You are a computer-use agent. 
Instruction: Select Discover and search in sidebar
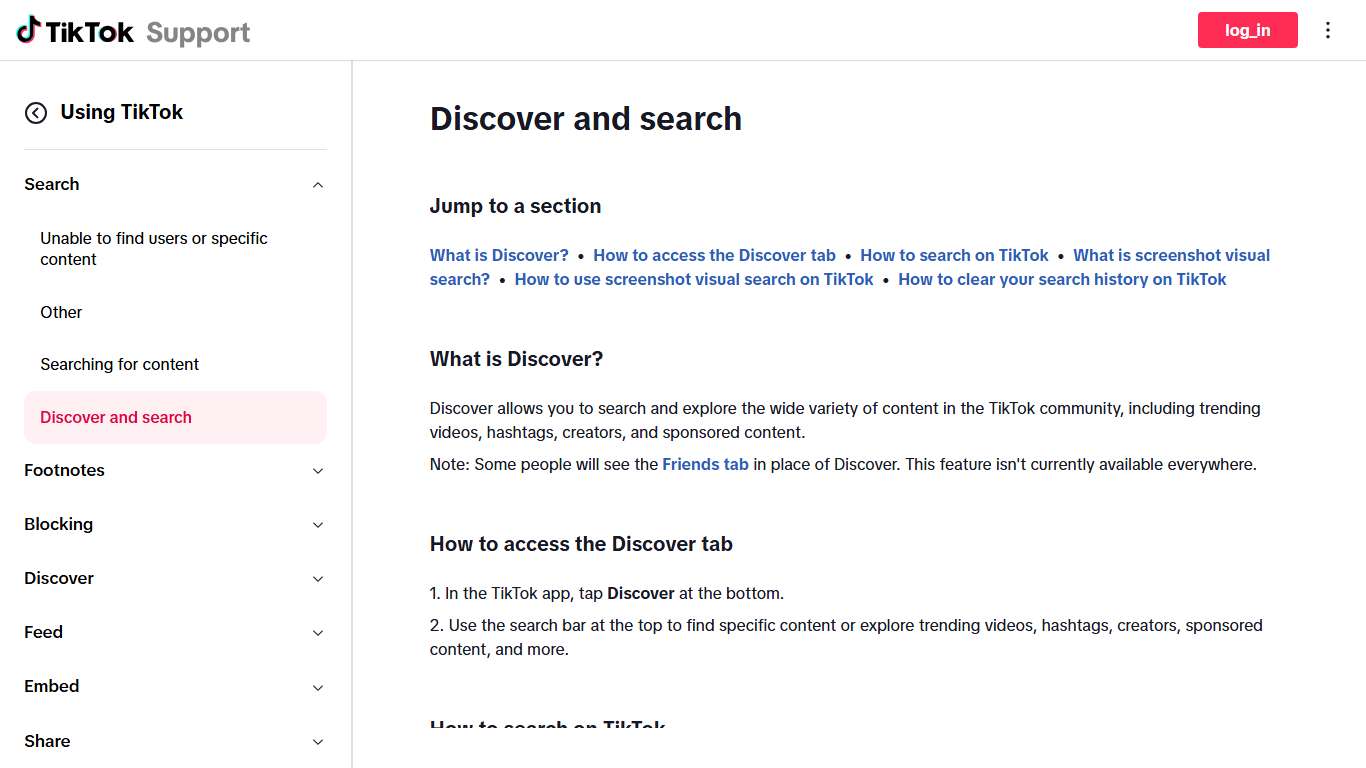(116, 417)
